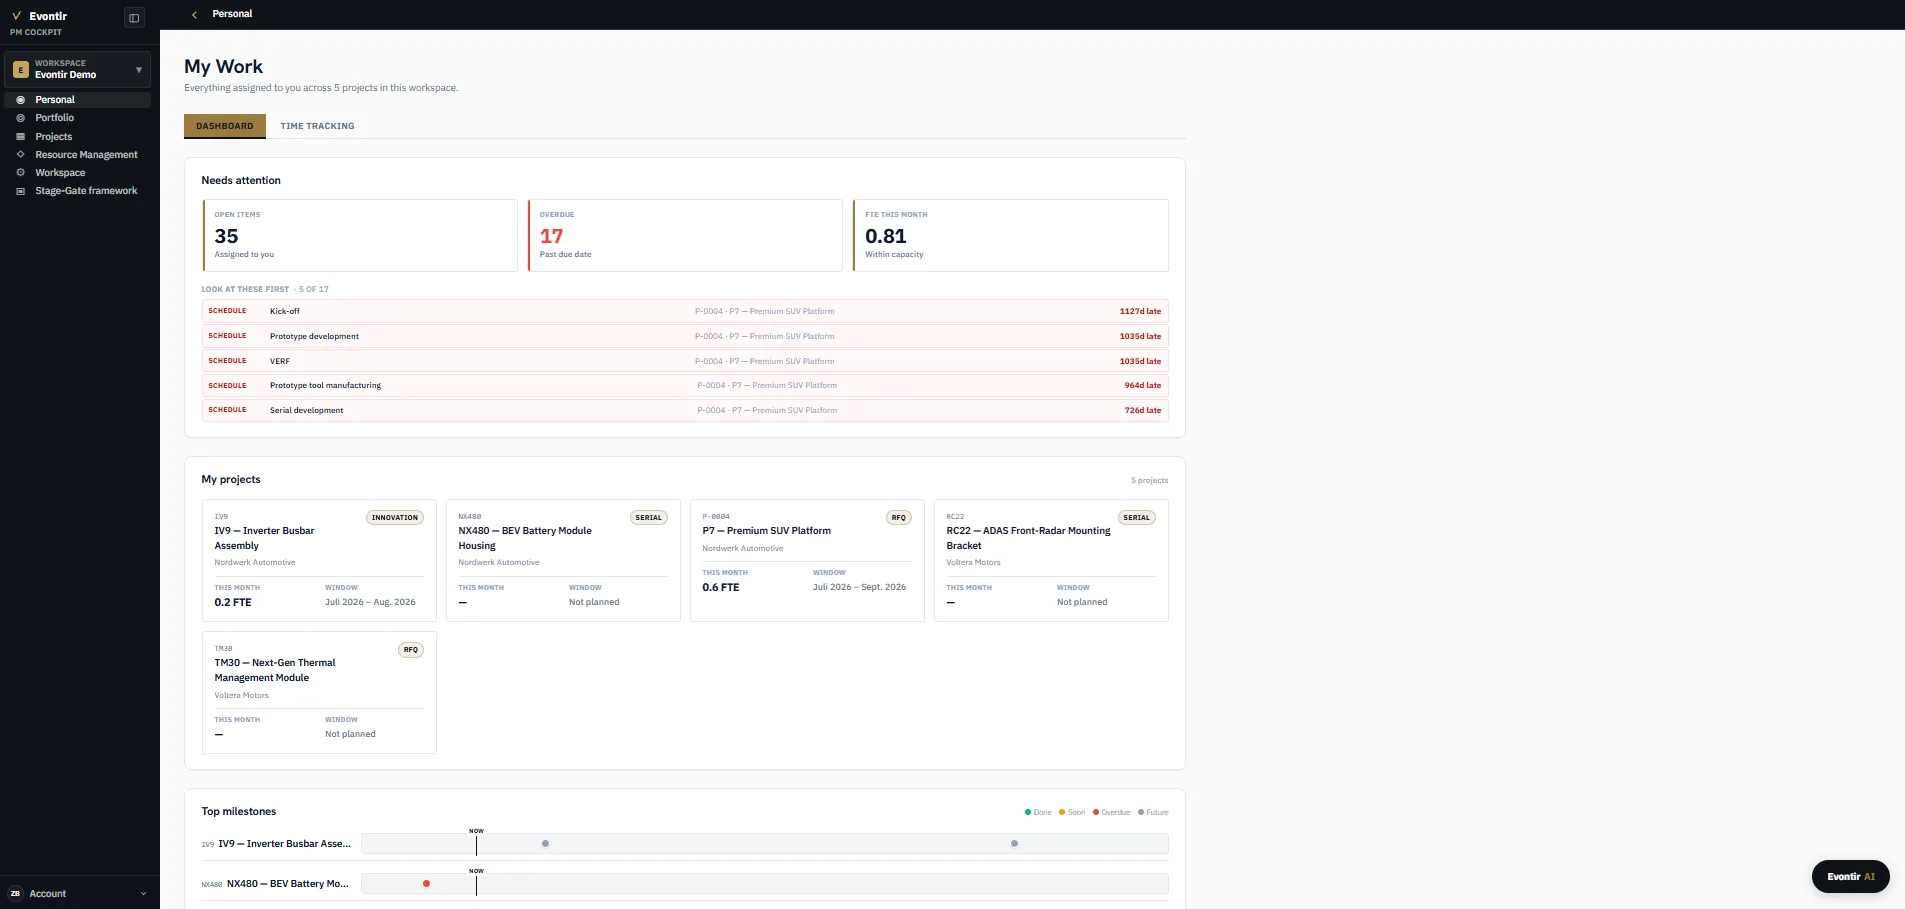Click the "726d late" value

[1143, 411]
